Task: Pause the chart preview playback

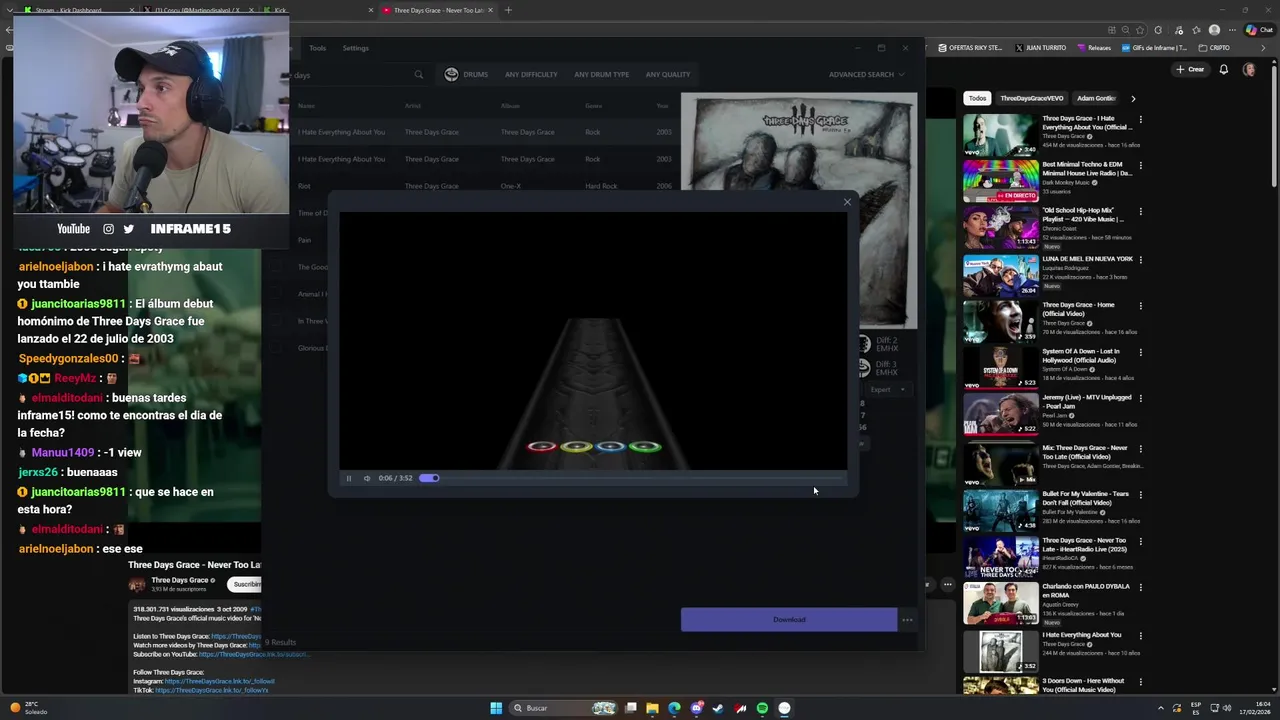Action: [x=349, y=478]
